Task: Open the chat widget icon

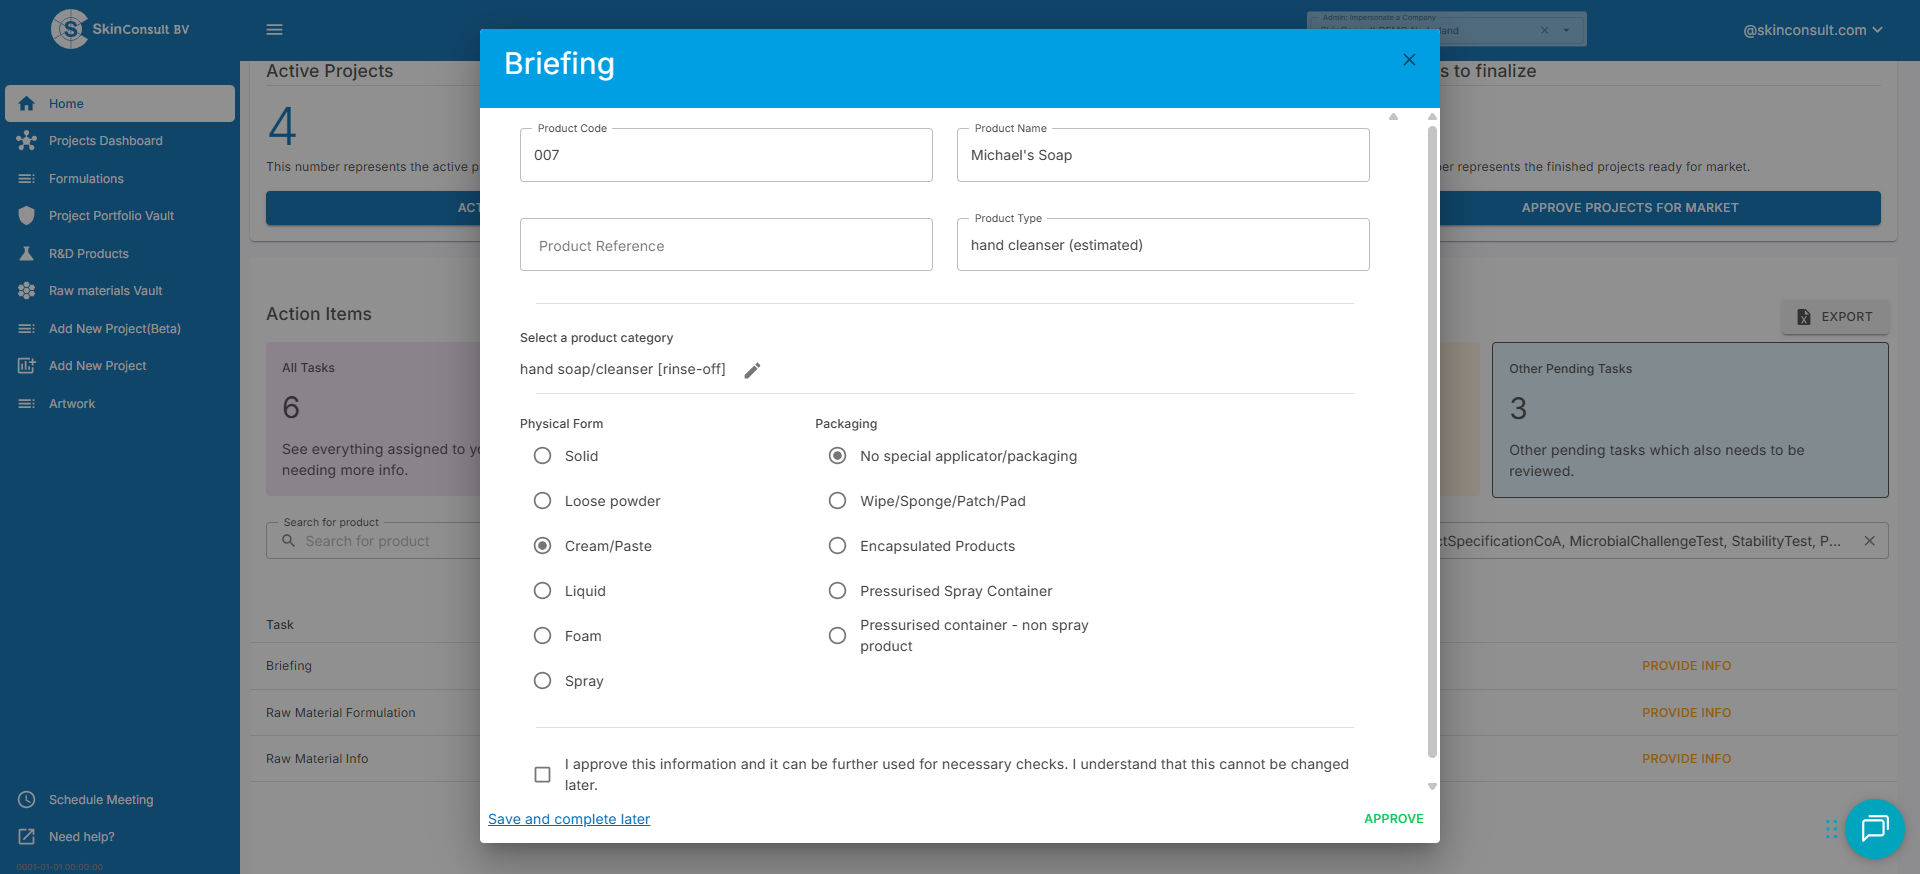Action: [1873, 828]
